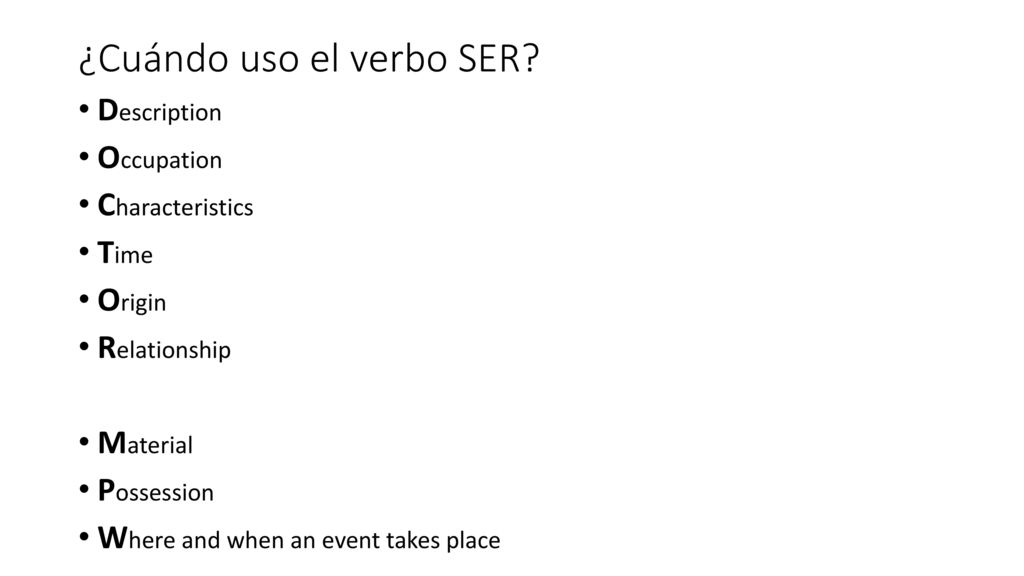
Task: Click the bold P of Possession
Action: [106, 490]
